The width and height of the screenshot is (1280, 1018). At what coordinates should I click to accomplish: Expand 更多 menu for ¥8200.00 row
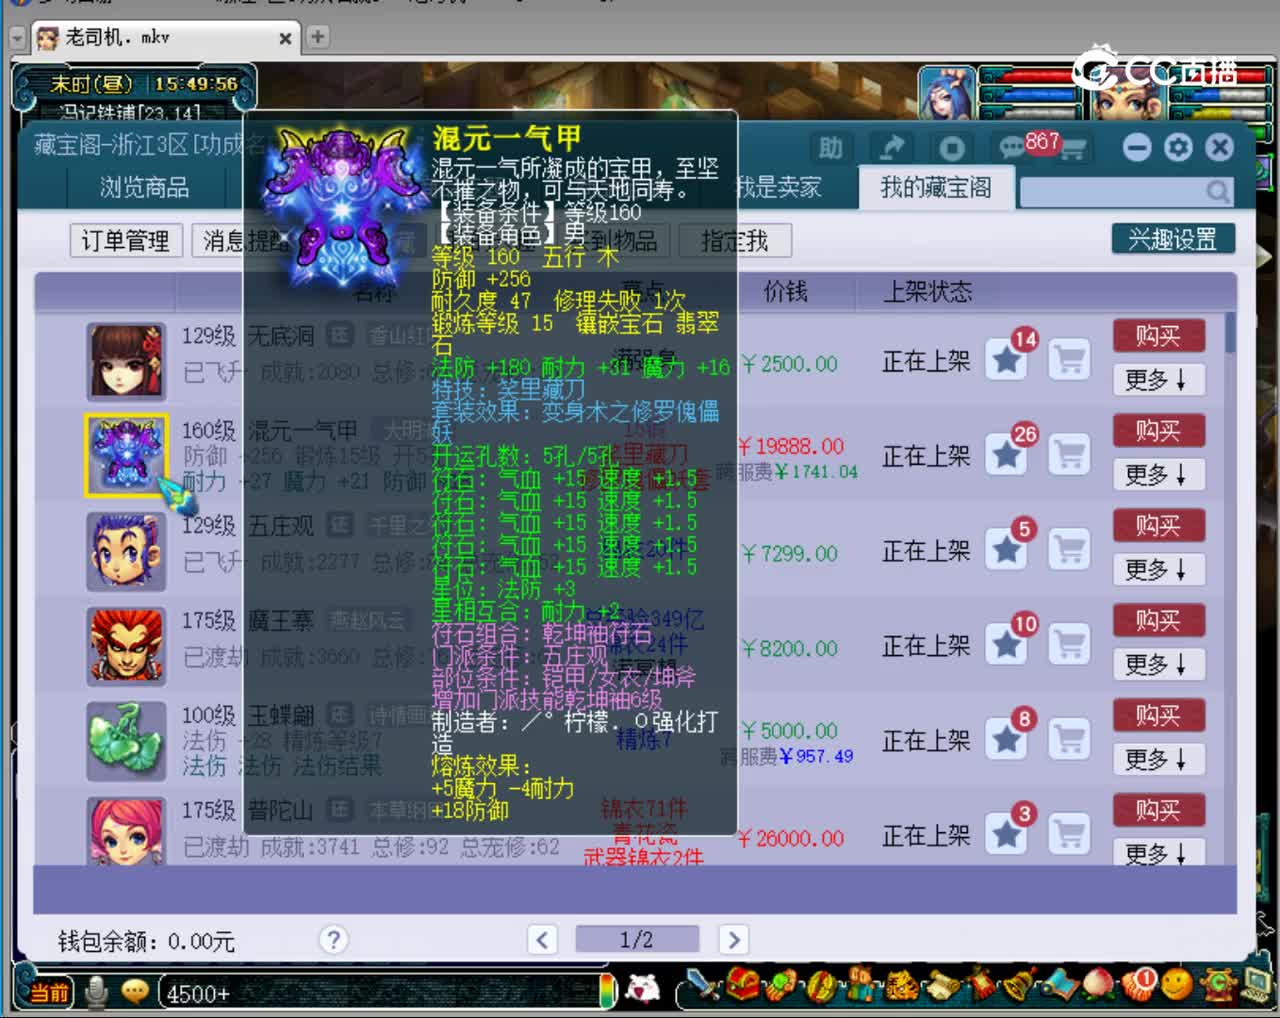pyautogui.click(x=1158, y=665)
